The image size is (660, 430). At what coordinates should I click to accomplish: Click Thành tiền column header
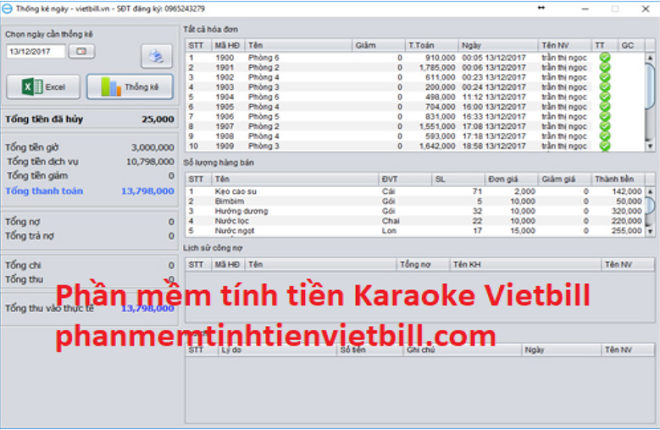pyautogui.click(x=618, y=179)
